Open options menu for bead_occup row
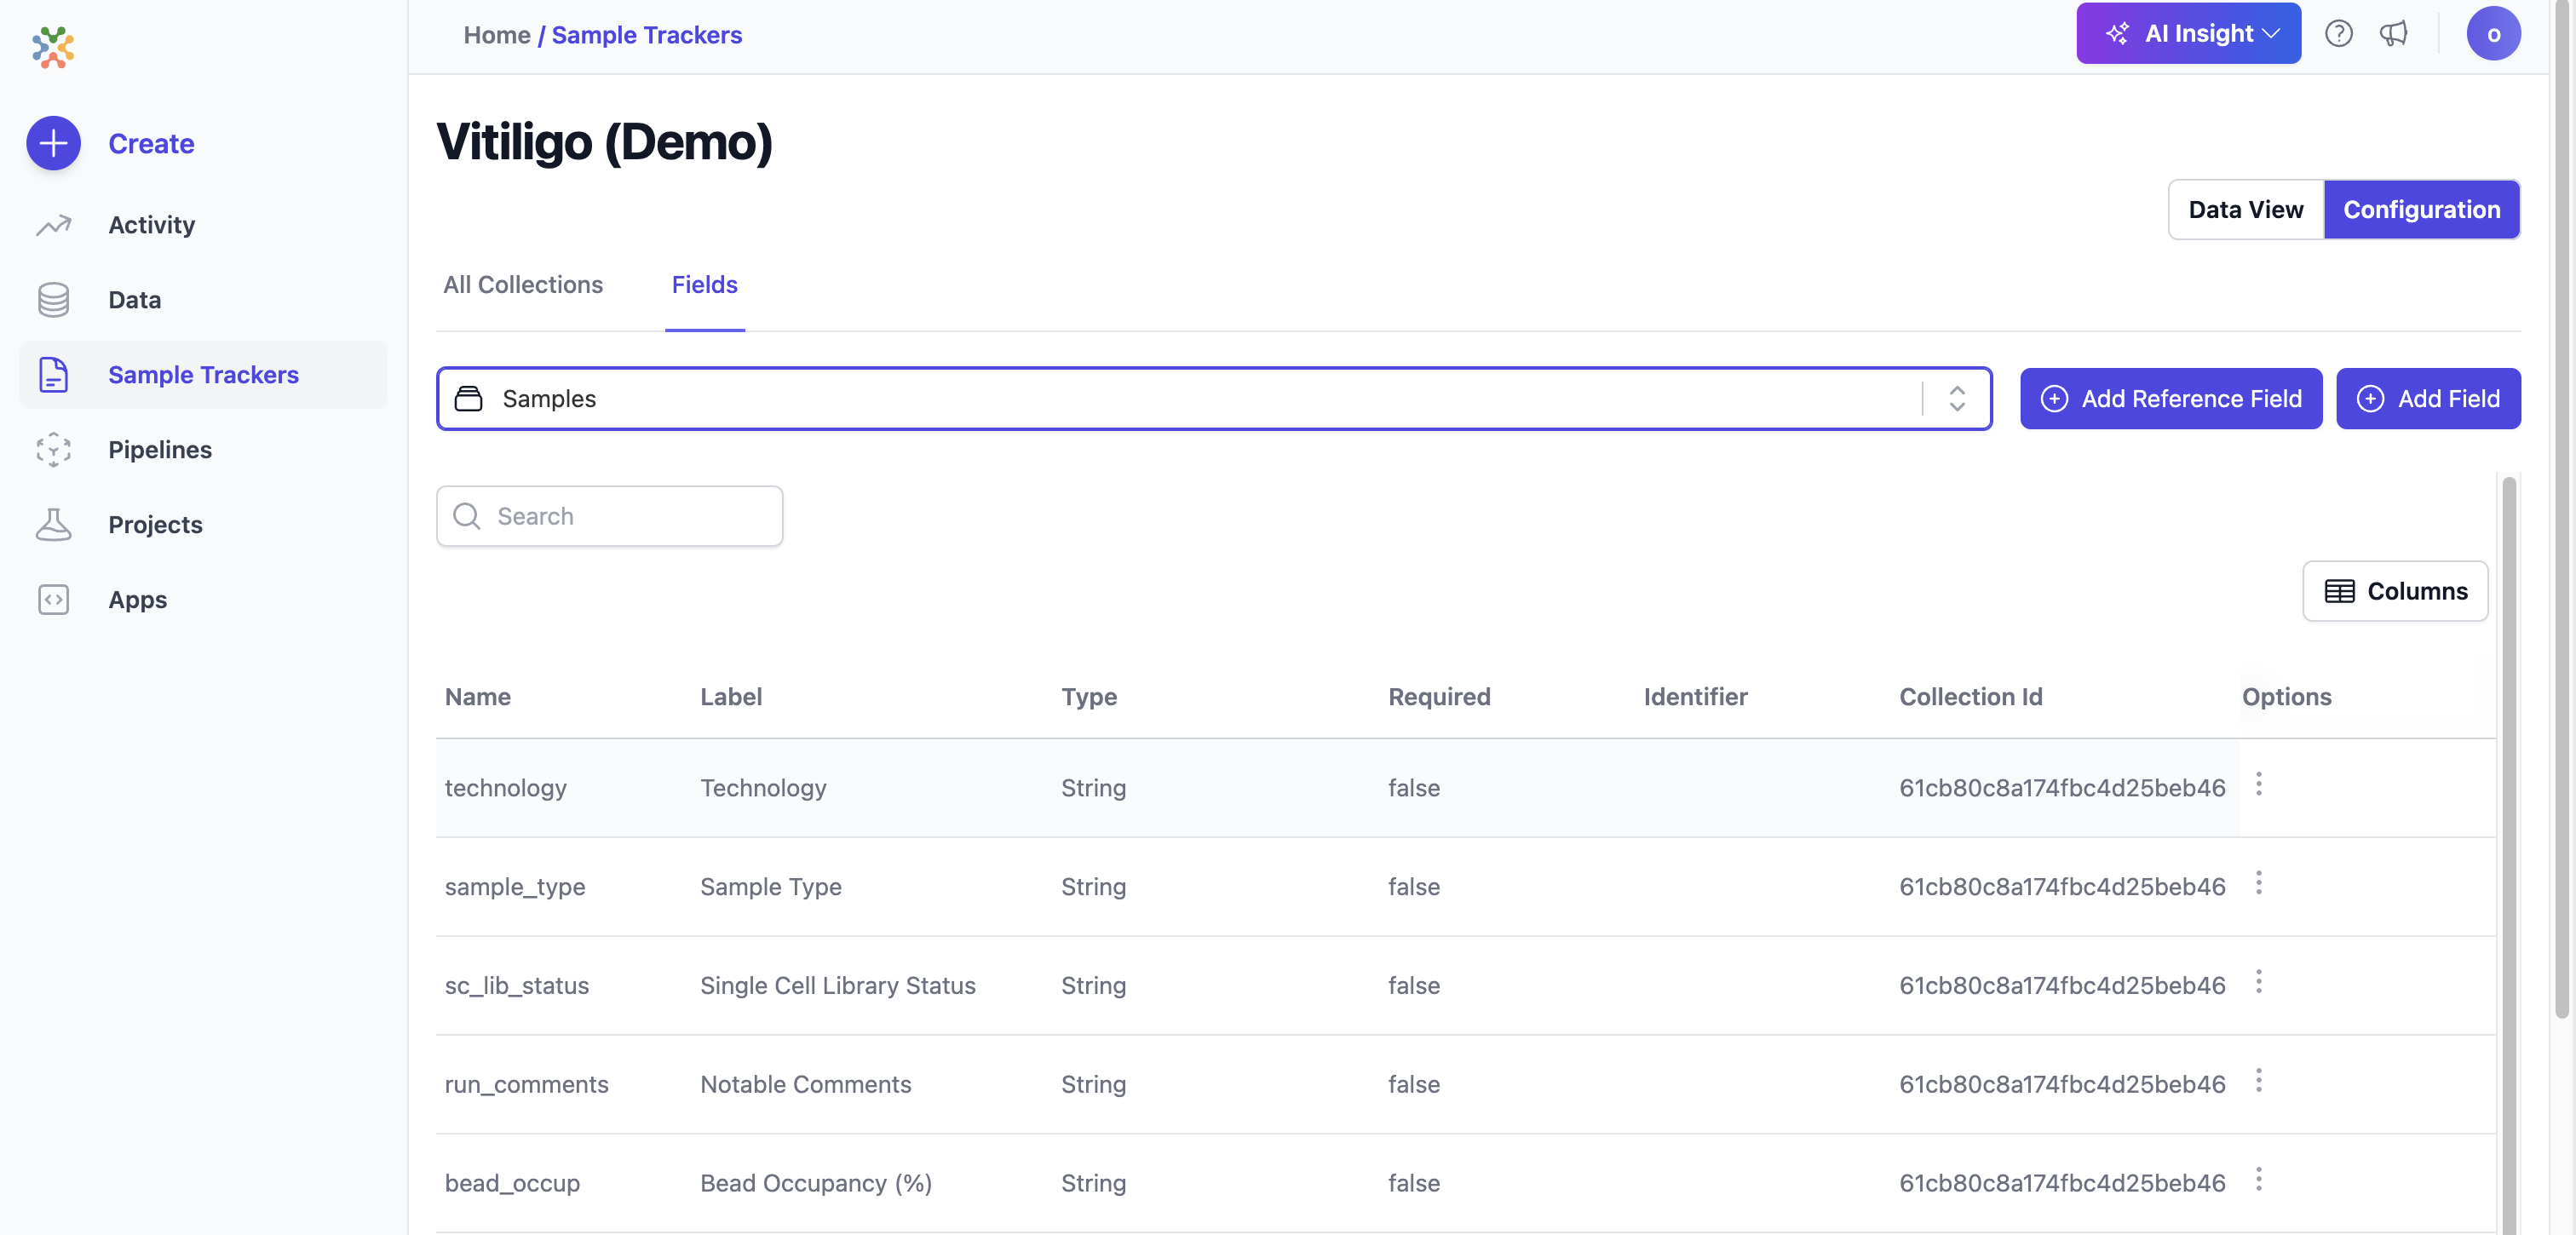The image size is (2576, 1235). pos(2258,1179)
